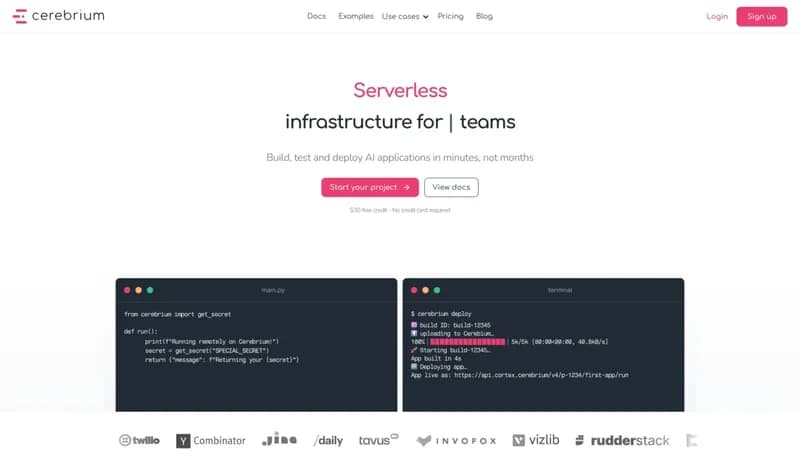
Task: Click the 'Starting build-12345' terminal line
Action: click(451, 350)
